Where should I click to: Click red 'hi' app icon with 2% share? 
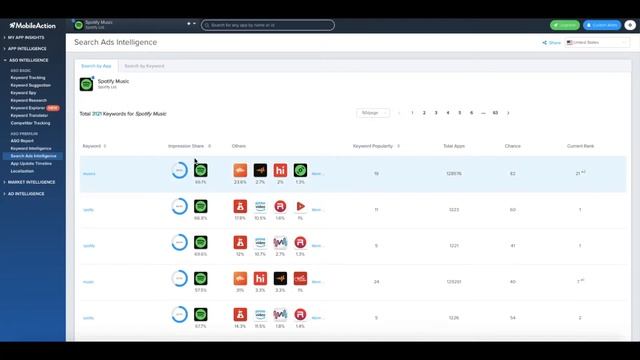click(280, 170)
